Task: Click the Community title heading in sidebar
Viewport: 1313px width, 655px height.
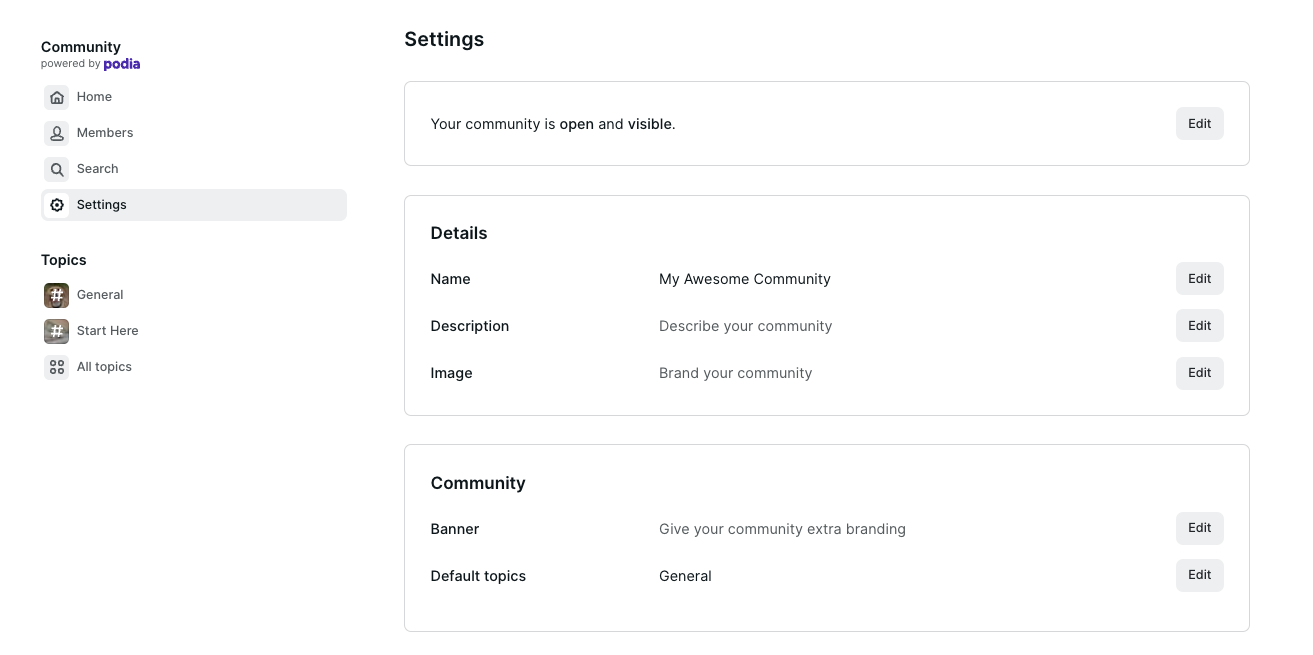Action: (x=81, y=47)
